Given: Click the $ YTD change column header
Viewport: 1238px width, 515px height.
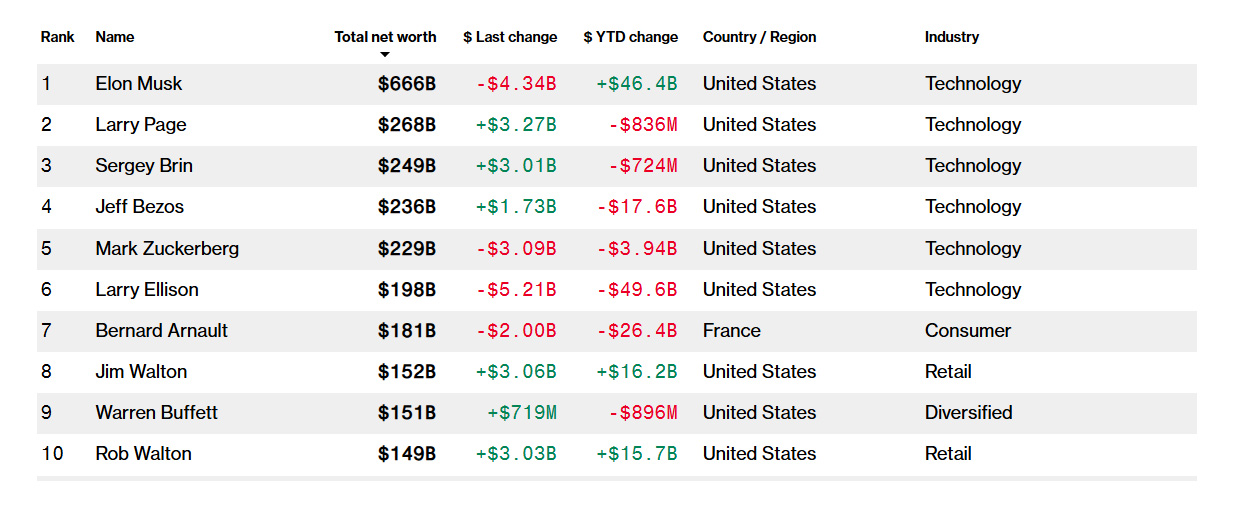Looking at the screenshot, I should point(630,37).
